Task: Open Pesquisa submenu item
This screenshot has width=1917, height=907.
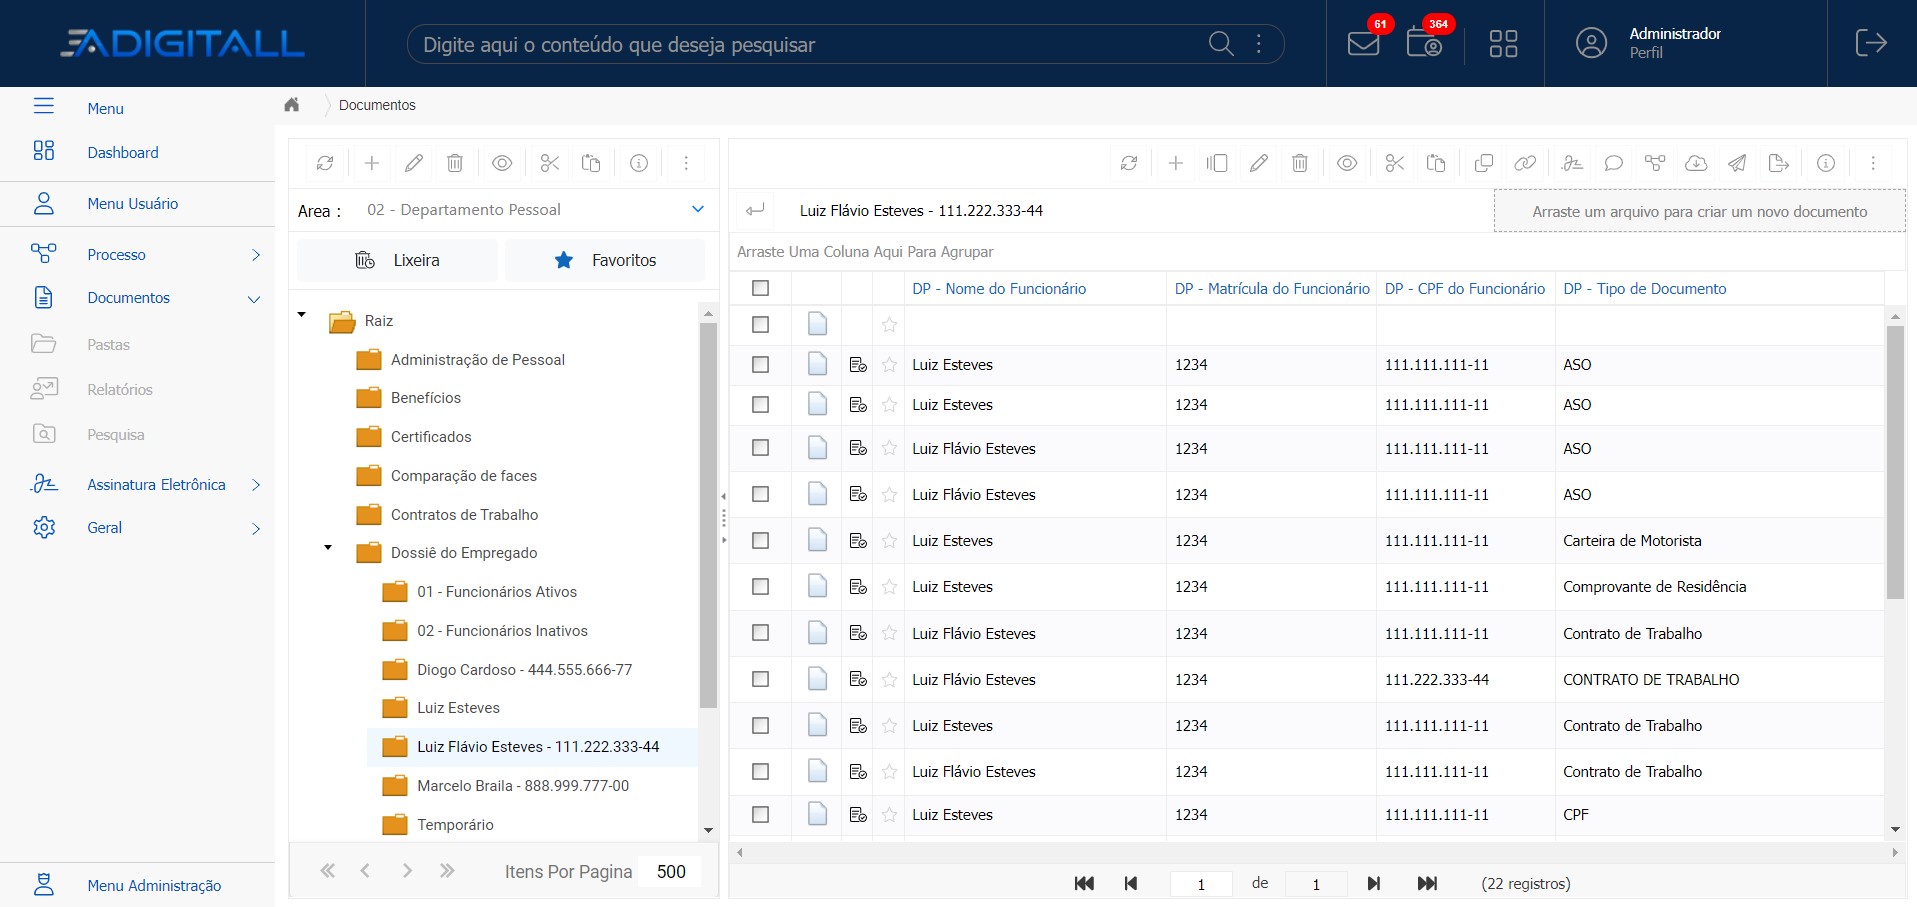Action: [x=116, y=434]
